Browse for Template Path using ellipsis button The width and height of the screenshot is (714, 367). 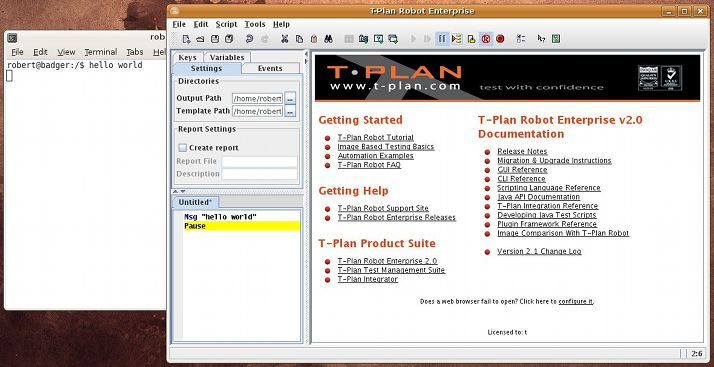(290, 111)
